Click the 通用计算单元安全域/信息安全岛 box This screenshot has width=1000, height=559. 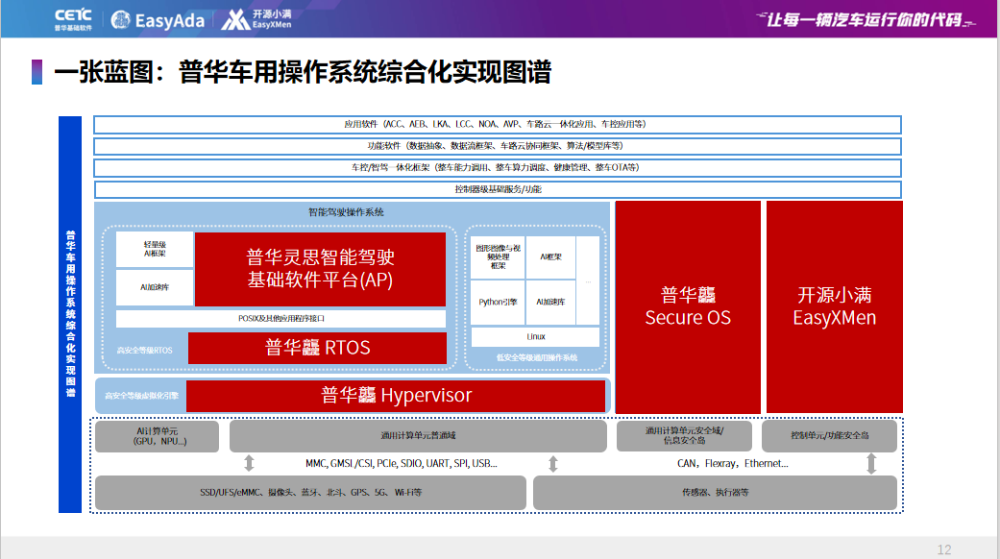[684, 436]
